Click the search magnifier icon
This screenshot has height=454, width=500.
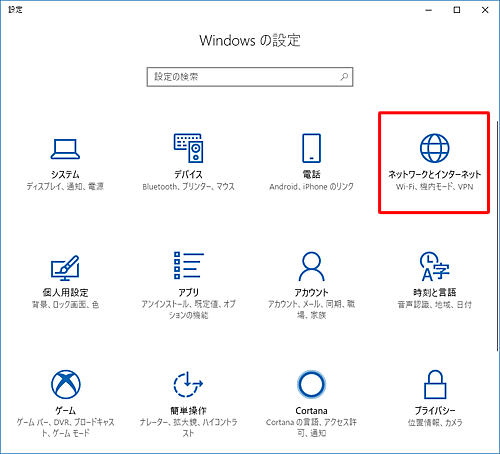pyautogui.click(x=344, y=77)
